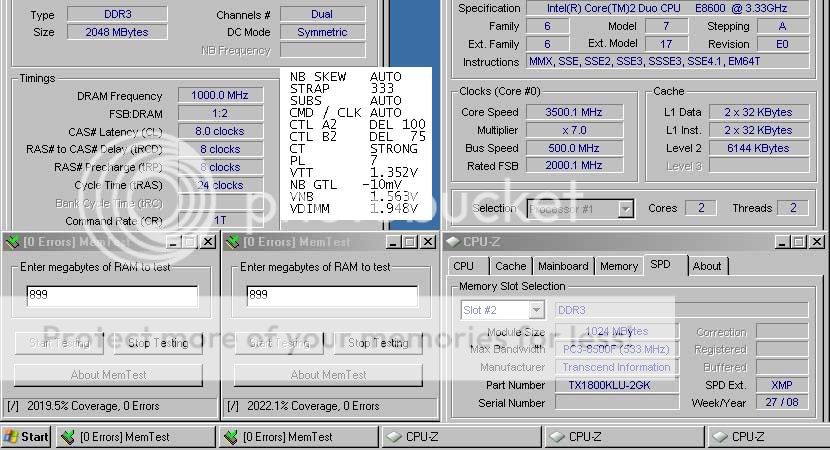Image resolution: width=830 pixels, height=450 pixels.
Task: Select the SPD tab
Action: [665, 265]
